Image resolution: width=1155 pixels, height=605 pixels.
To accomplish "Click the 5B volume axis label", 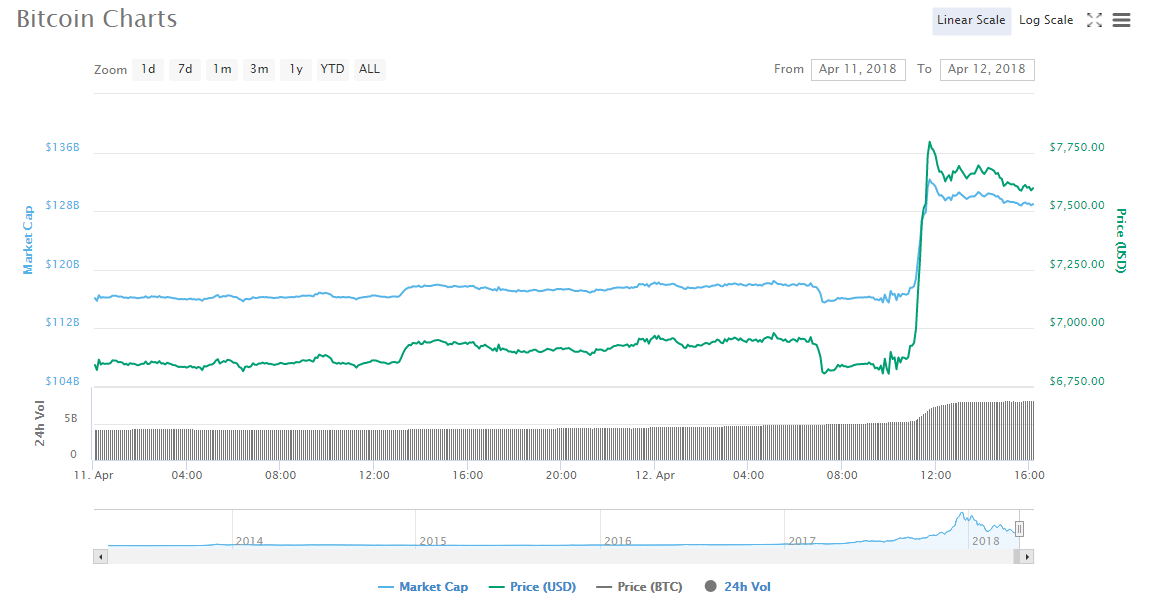I will coord(71,419).
